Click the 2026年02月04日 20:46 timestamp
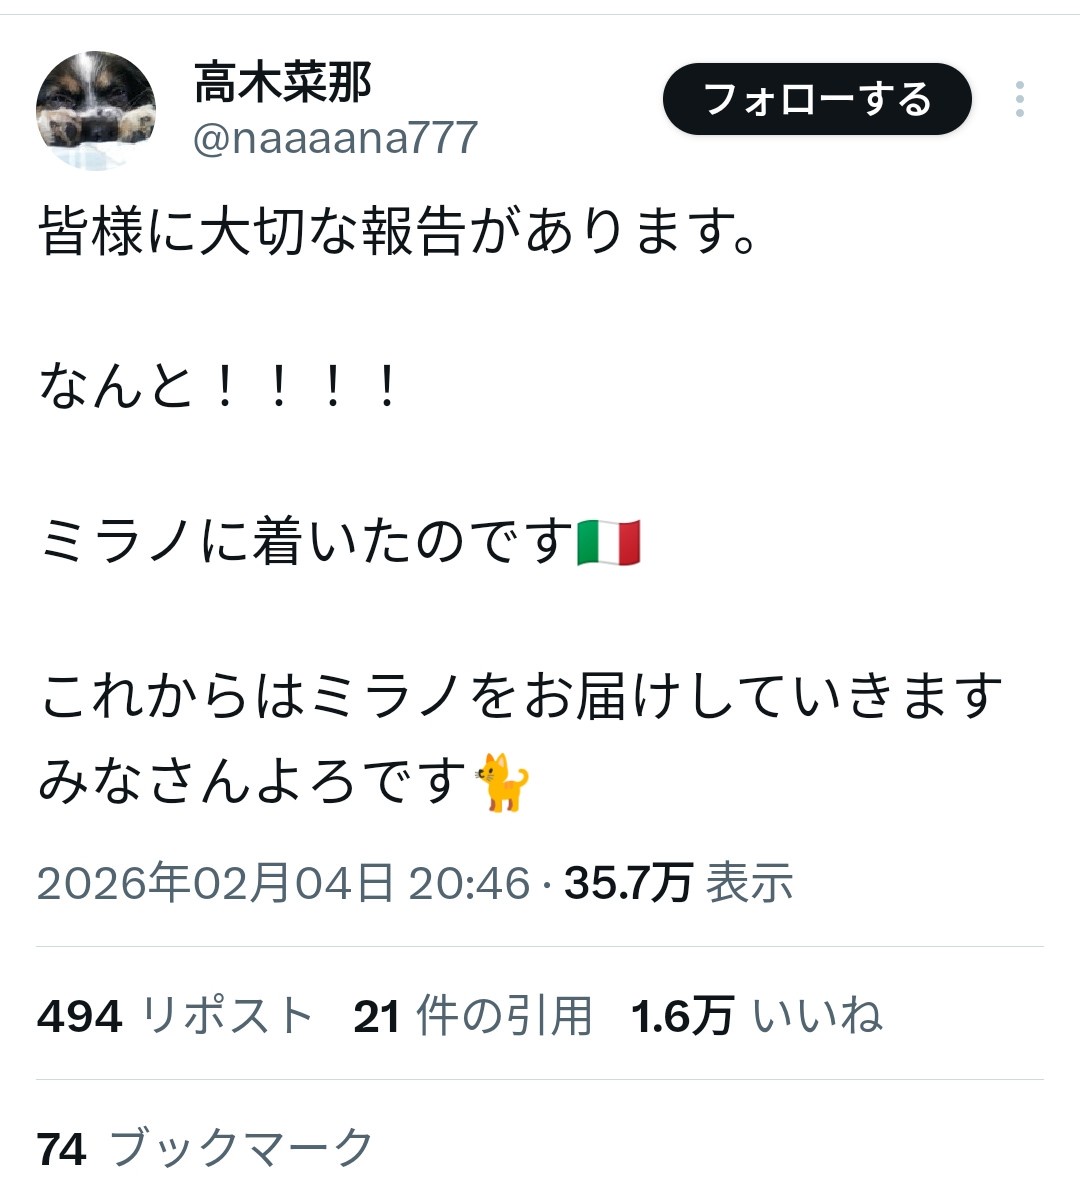The height and width of the screenshot is (1190, 1080). coord(283,883)
